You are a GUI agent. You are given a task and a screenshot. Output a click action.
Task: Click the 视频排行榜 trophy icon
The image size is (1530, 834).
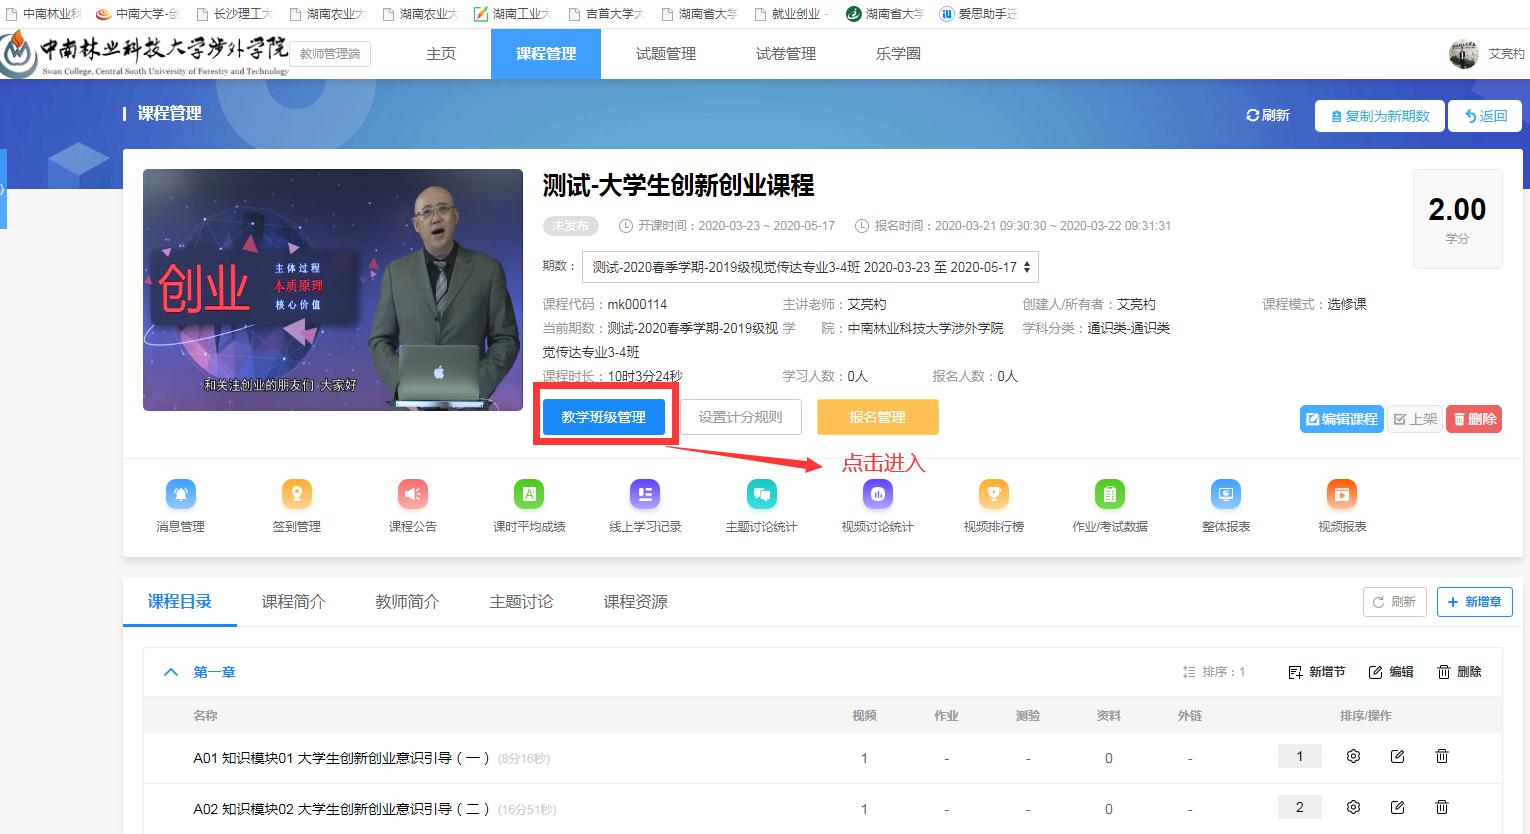click(x=993, y=494)
